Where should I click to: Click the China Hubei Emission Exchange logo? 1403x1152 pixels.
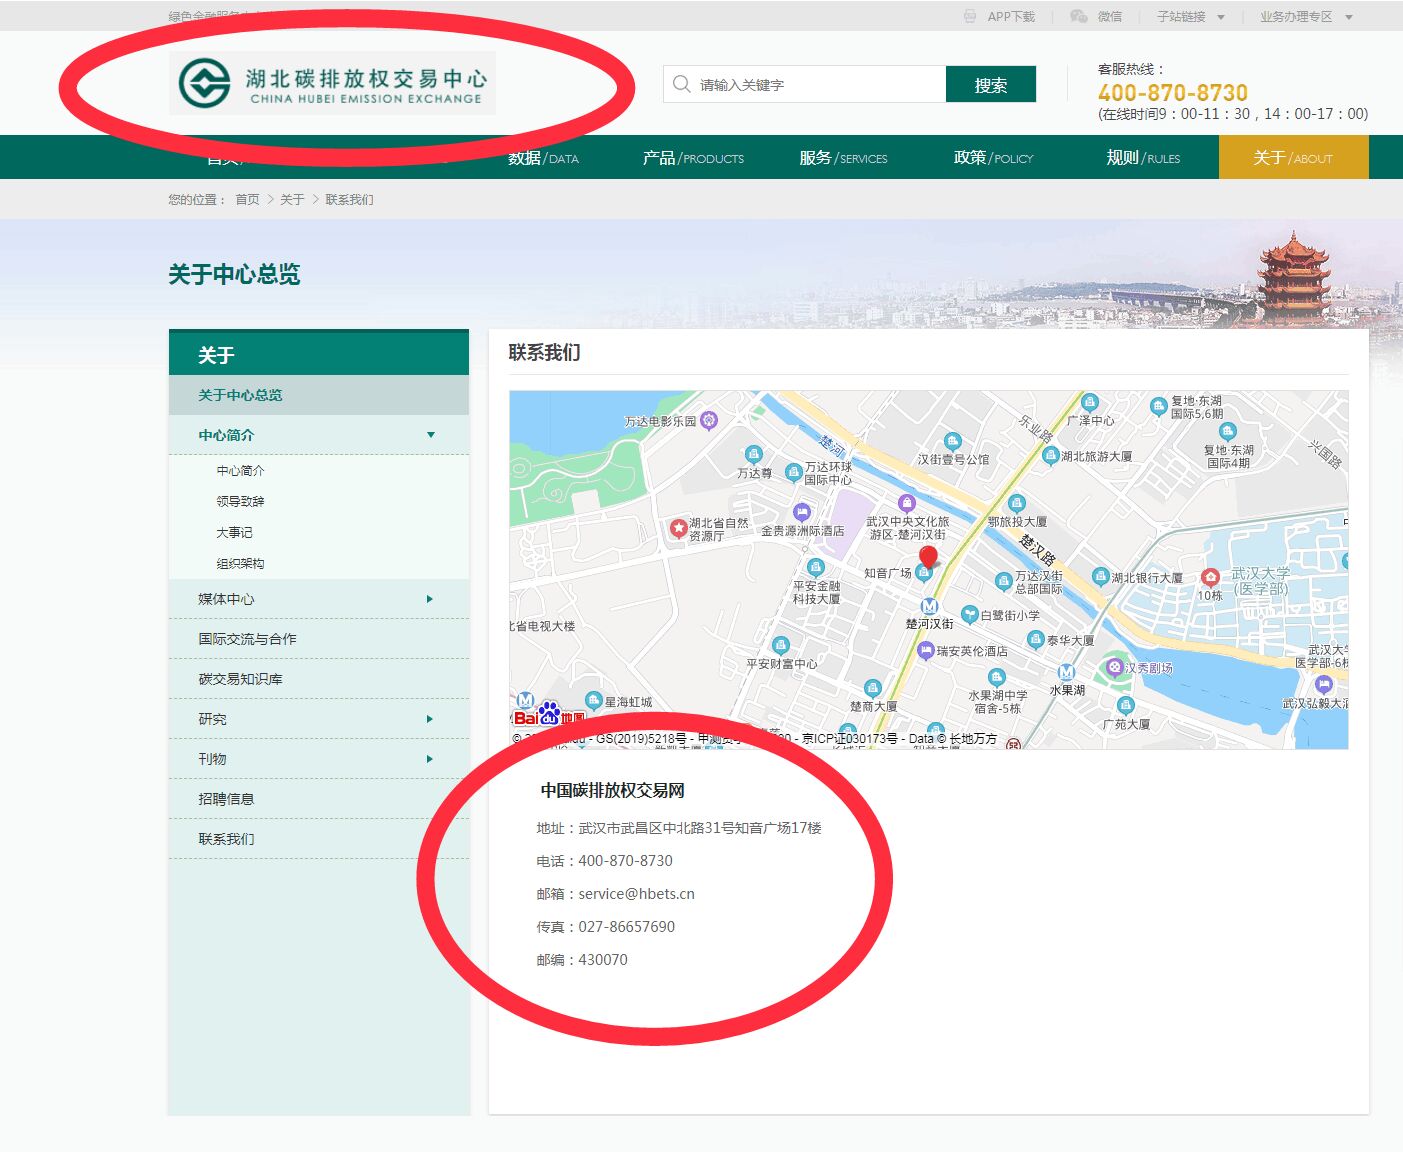click(x=333, y=83)
